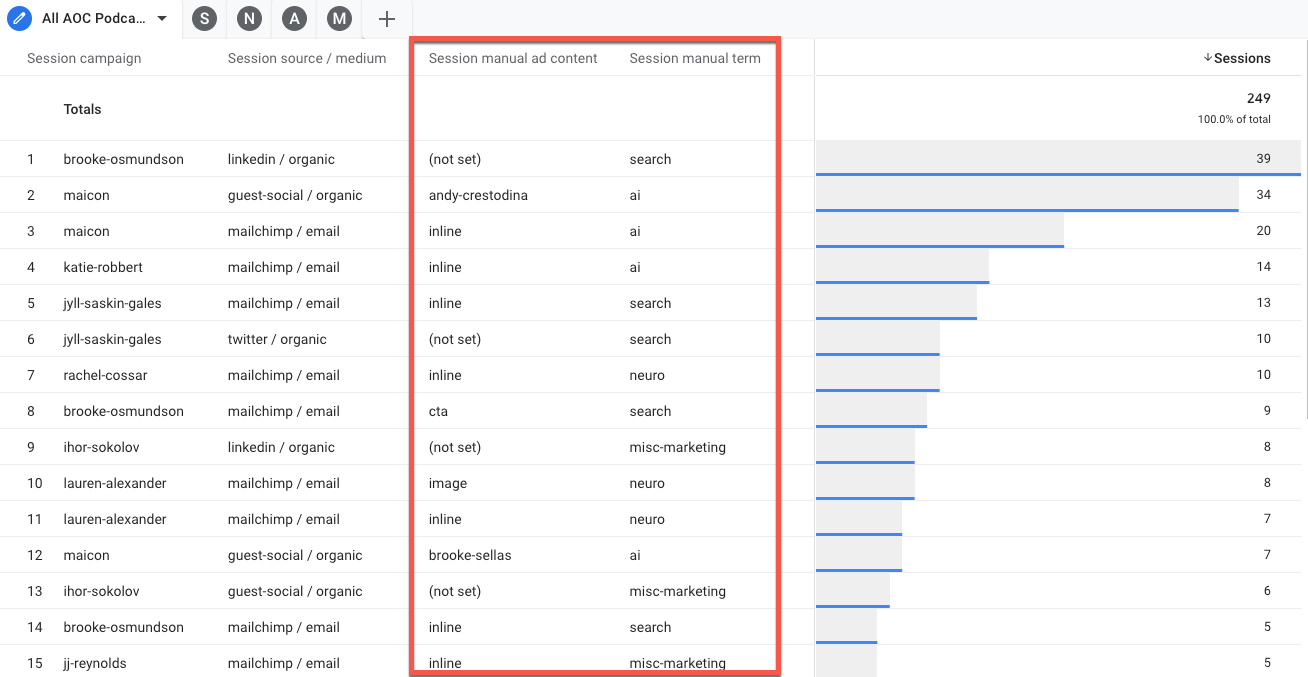Click guest-social / organic in row 2
This screenshot has width=1308, height=677.
[295, 195]
